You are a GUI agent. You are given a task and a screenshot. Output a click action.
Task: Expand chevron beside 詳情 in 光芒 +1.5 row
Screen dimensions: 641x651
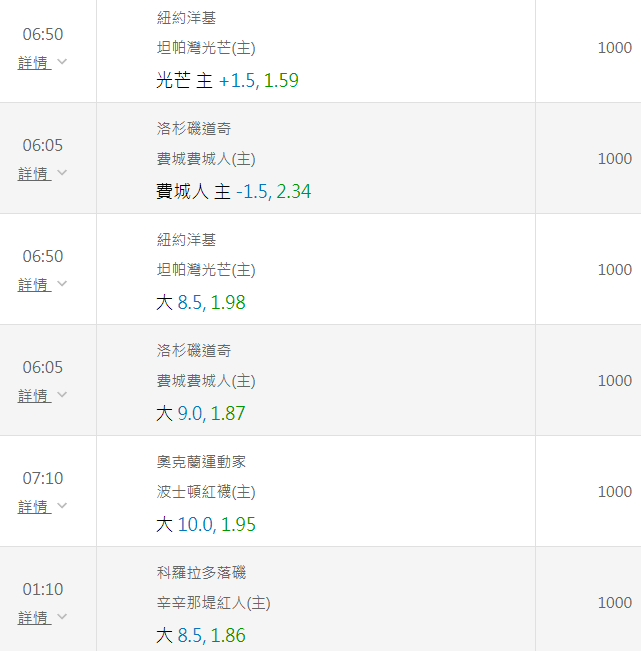pyautogui.click(x=62, y=62)
